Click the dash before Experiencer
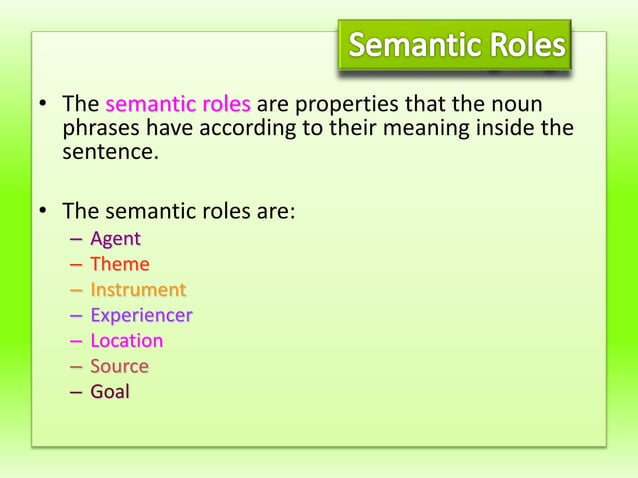Viewport: 638px width, 478px height. 76,316
